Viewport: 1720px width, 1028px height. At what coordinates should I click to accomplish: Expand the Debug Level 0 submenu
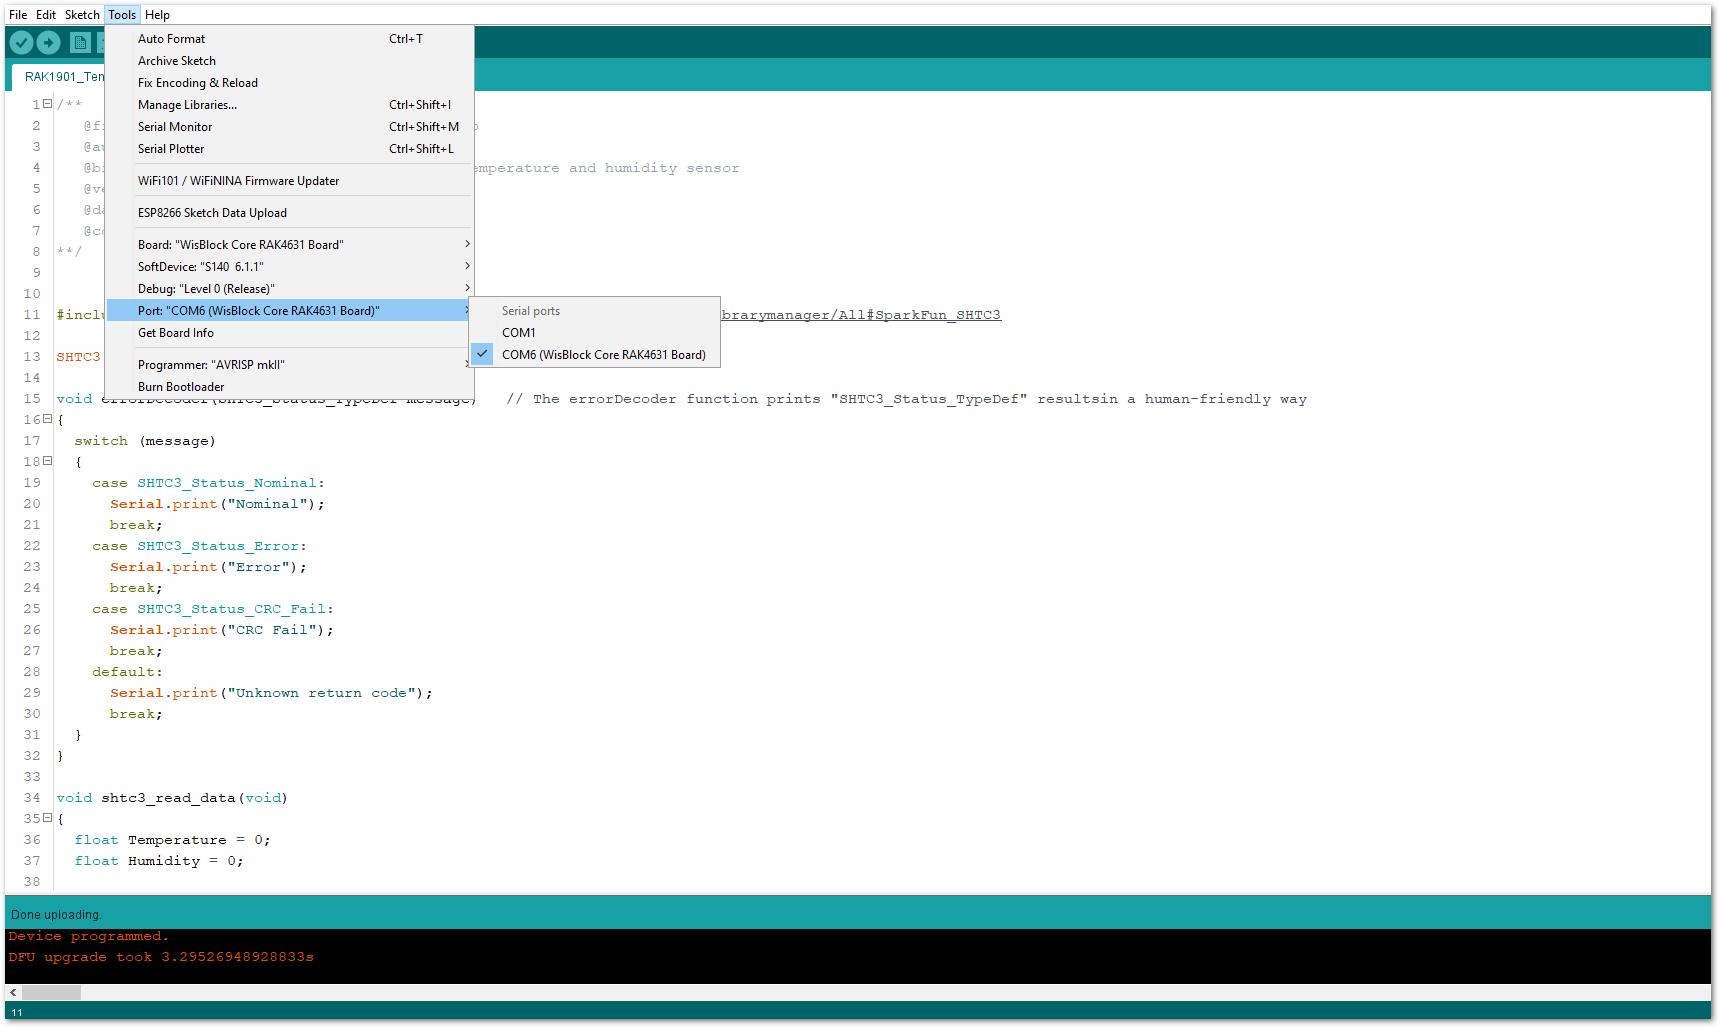[x=467, y=289]
